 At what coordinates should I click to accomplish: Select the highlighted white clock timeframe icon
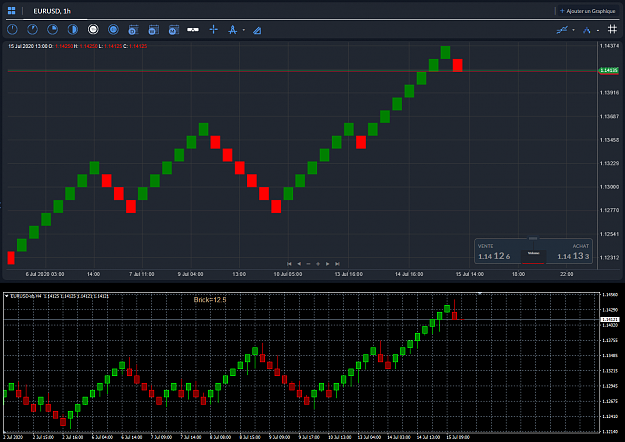[x=93, y=29]
